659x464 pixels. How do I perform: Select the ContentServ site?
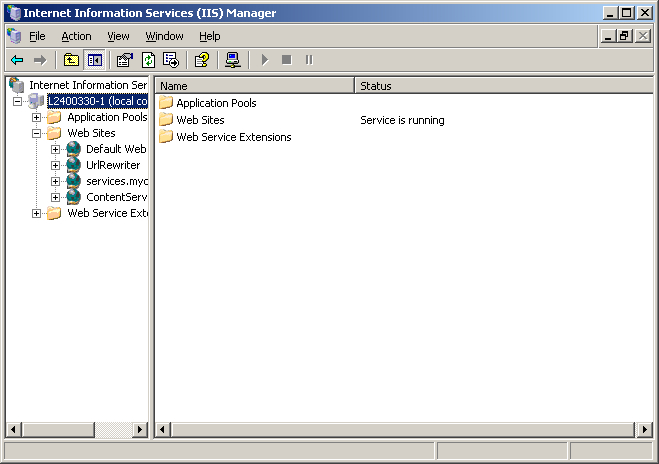[x=116, y=197]
